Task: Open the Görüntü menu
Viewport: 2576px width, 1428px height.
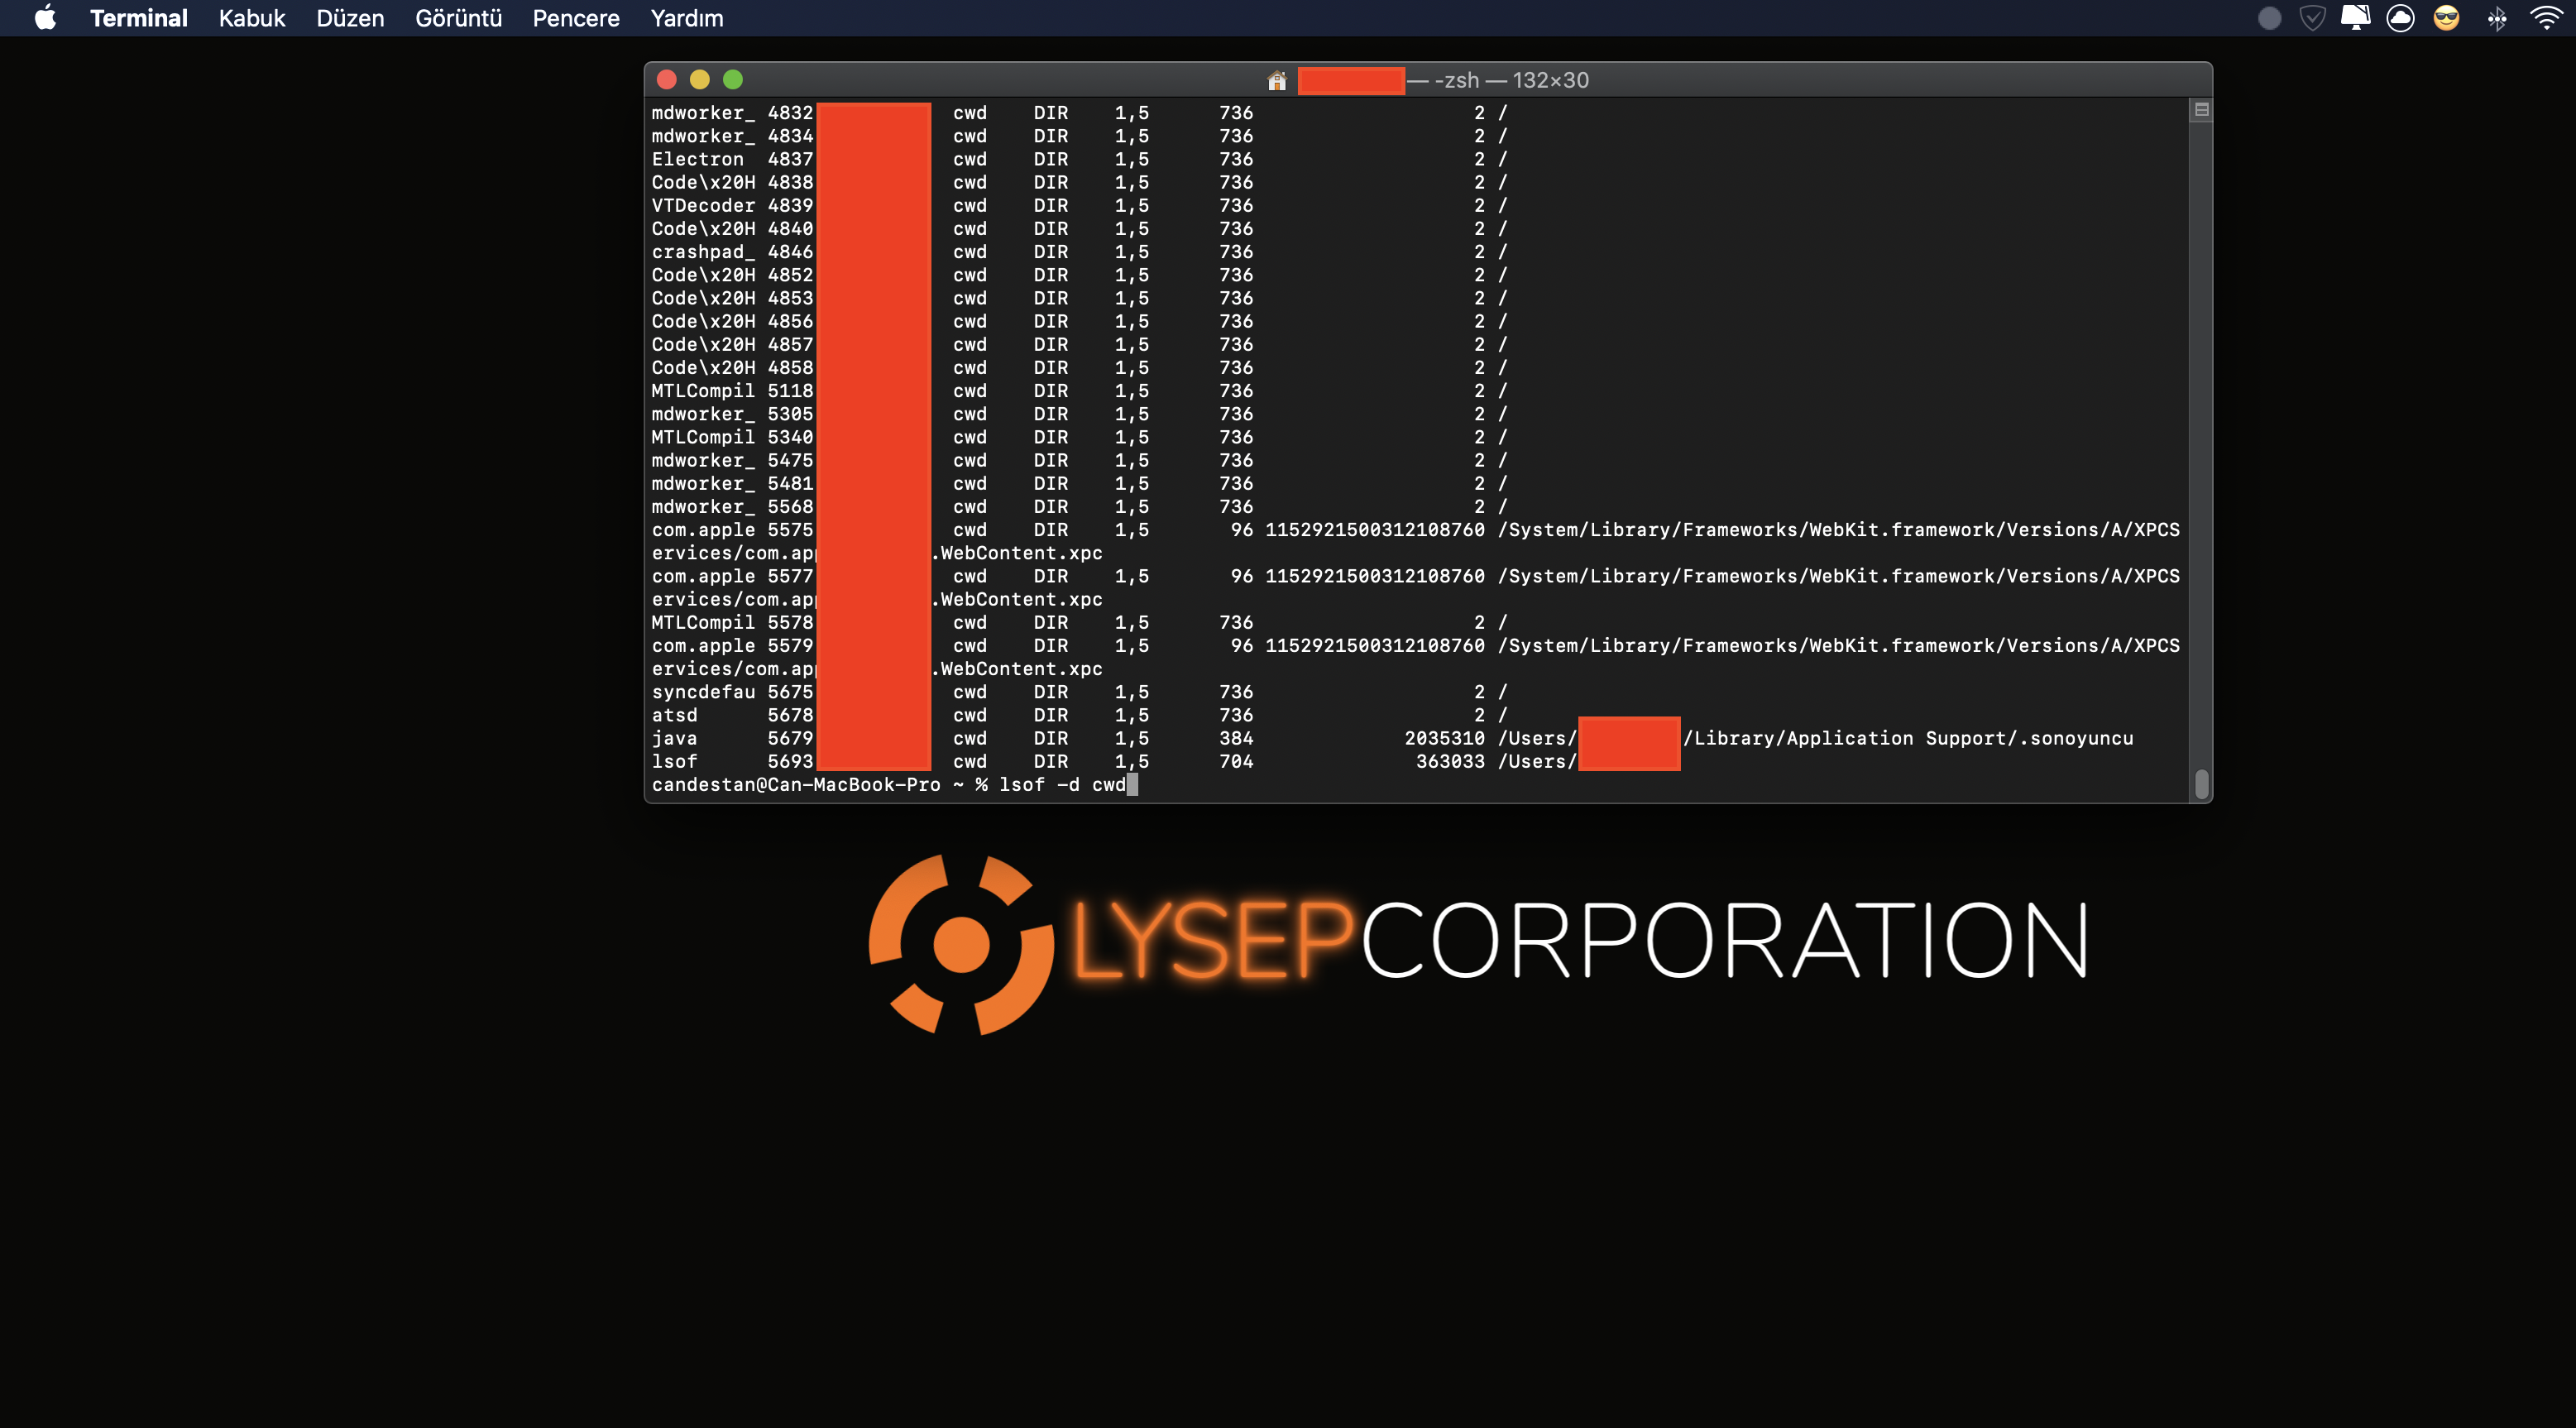Action: (458, 18)
